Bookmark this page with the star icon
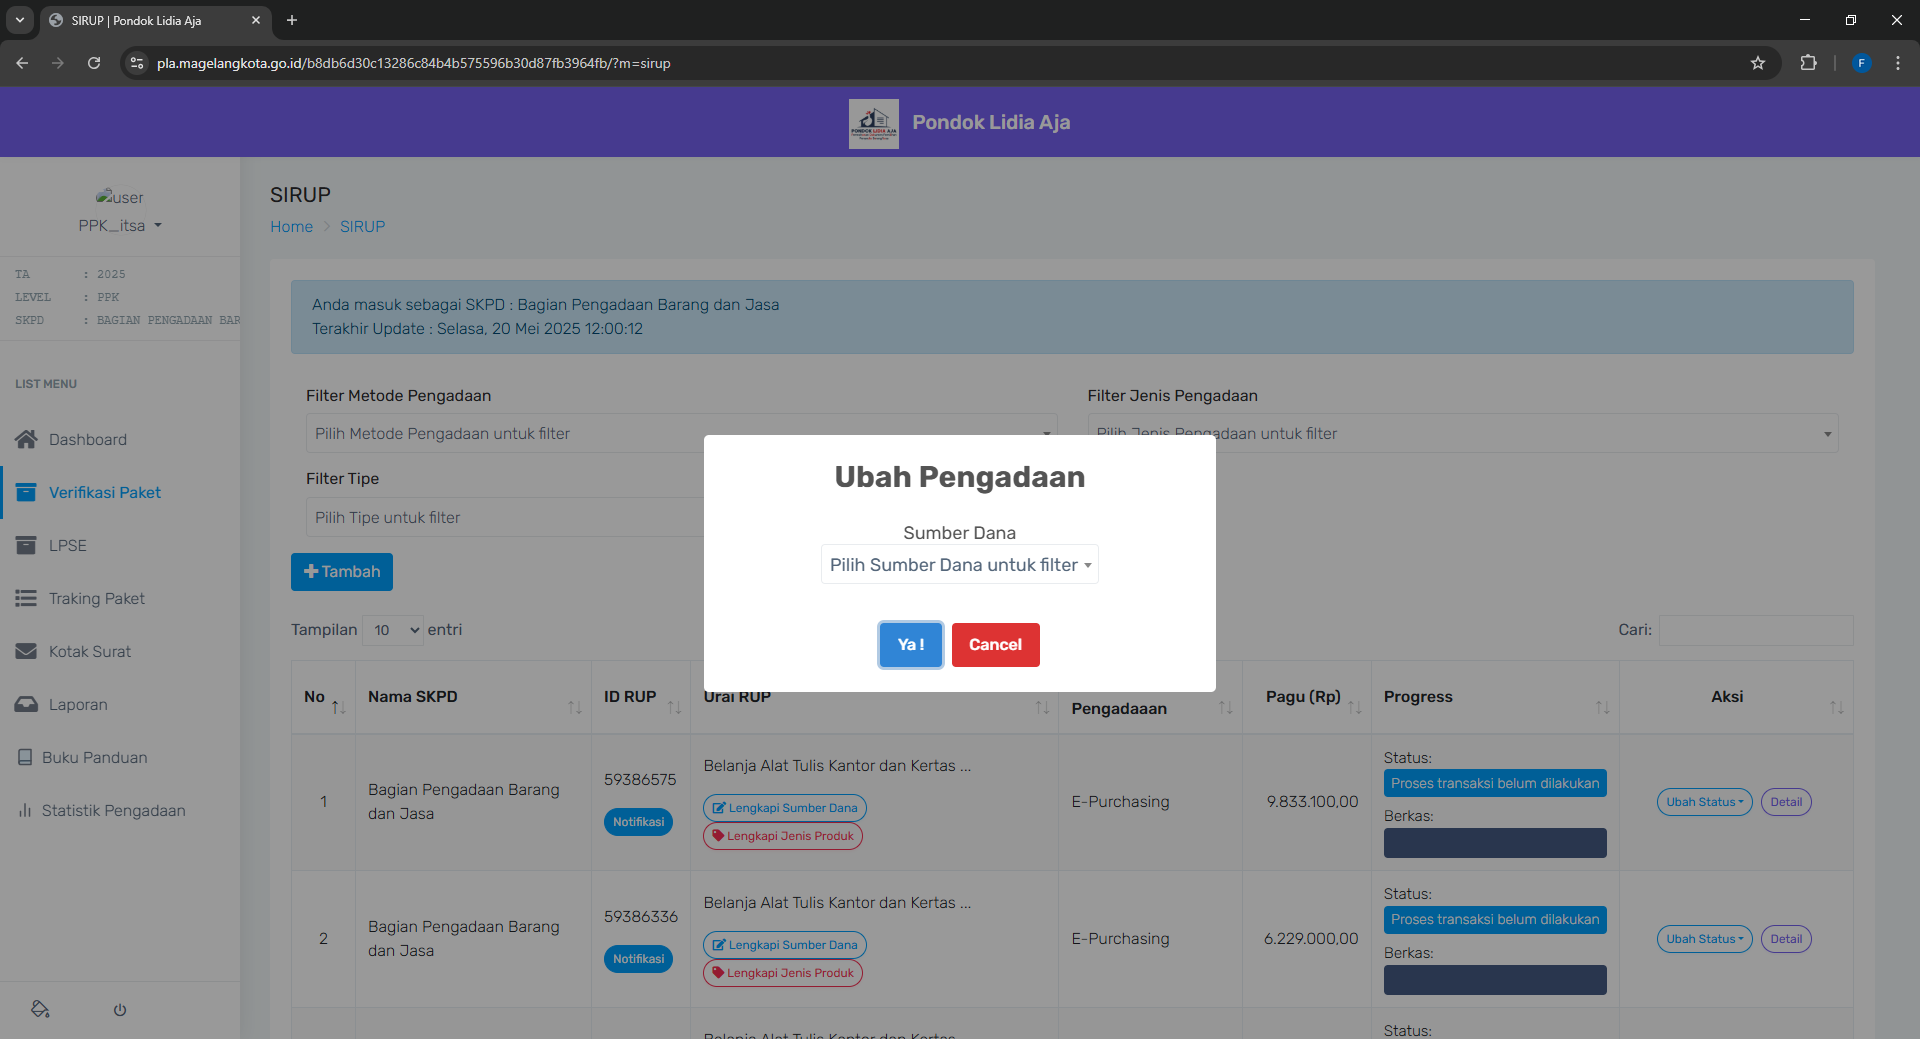Image resolution: width=1920 pixels, height=1039 pixels. click(x=1758, y=63)
